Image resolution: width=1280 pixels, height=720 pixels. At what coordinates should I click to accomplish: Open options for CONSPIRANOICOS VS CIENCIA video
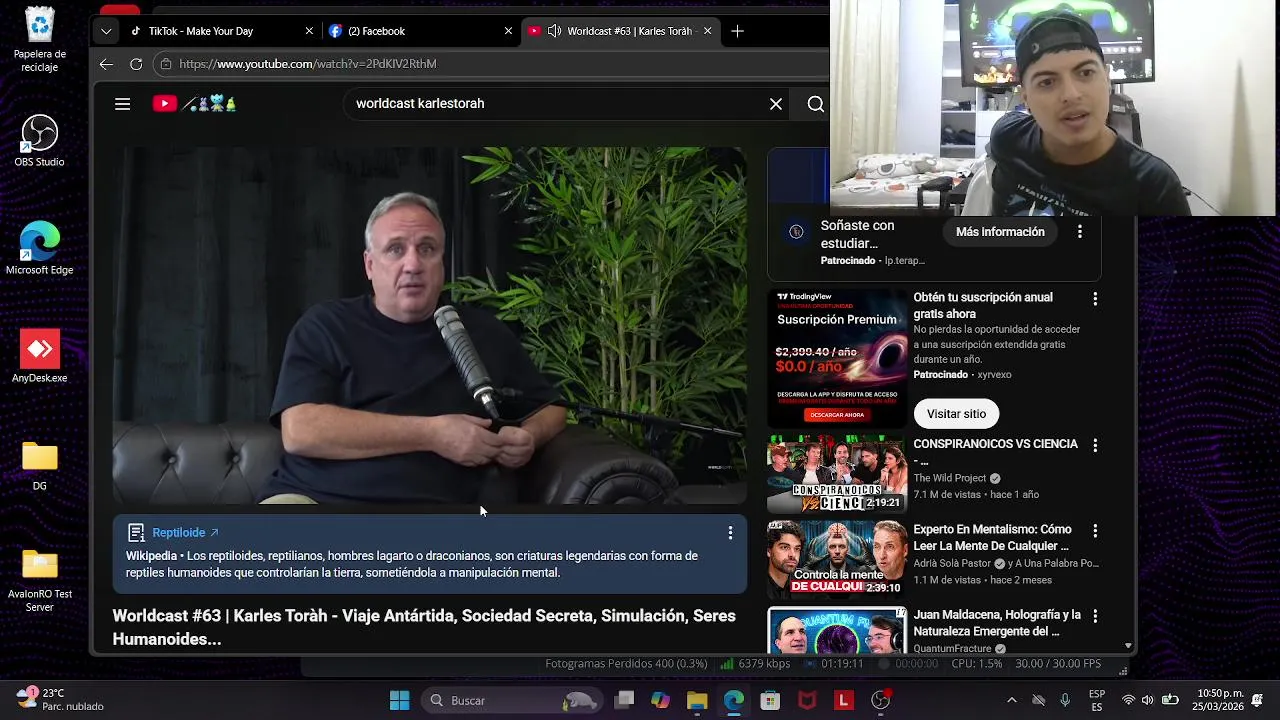pos(1095,445)
